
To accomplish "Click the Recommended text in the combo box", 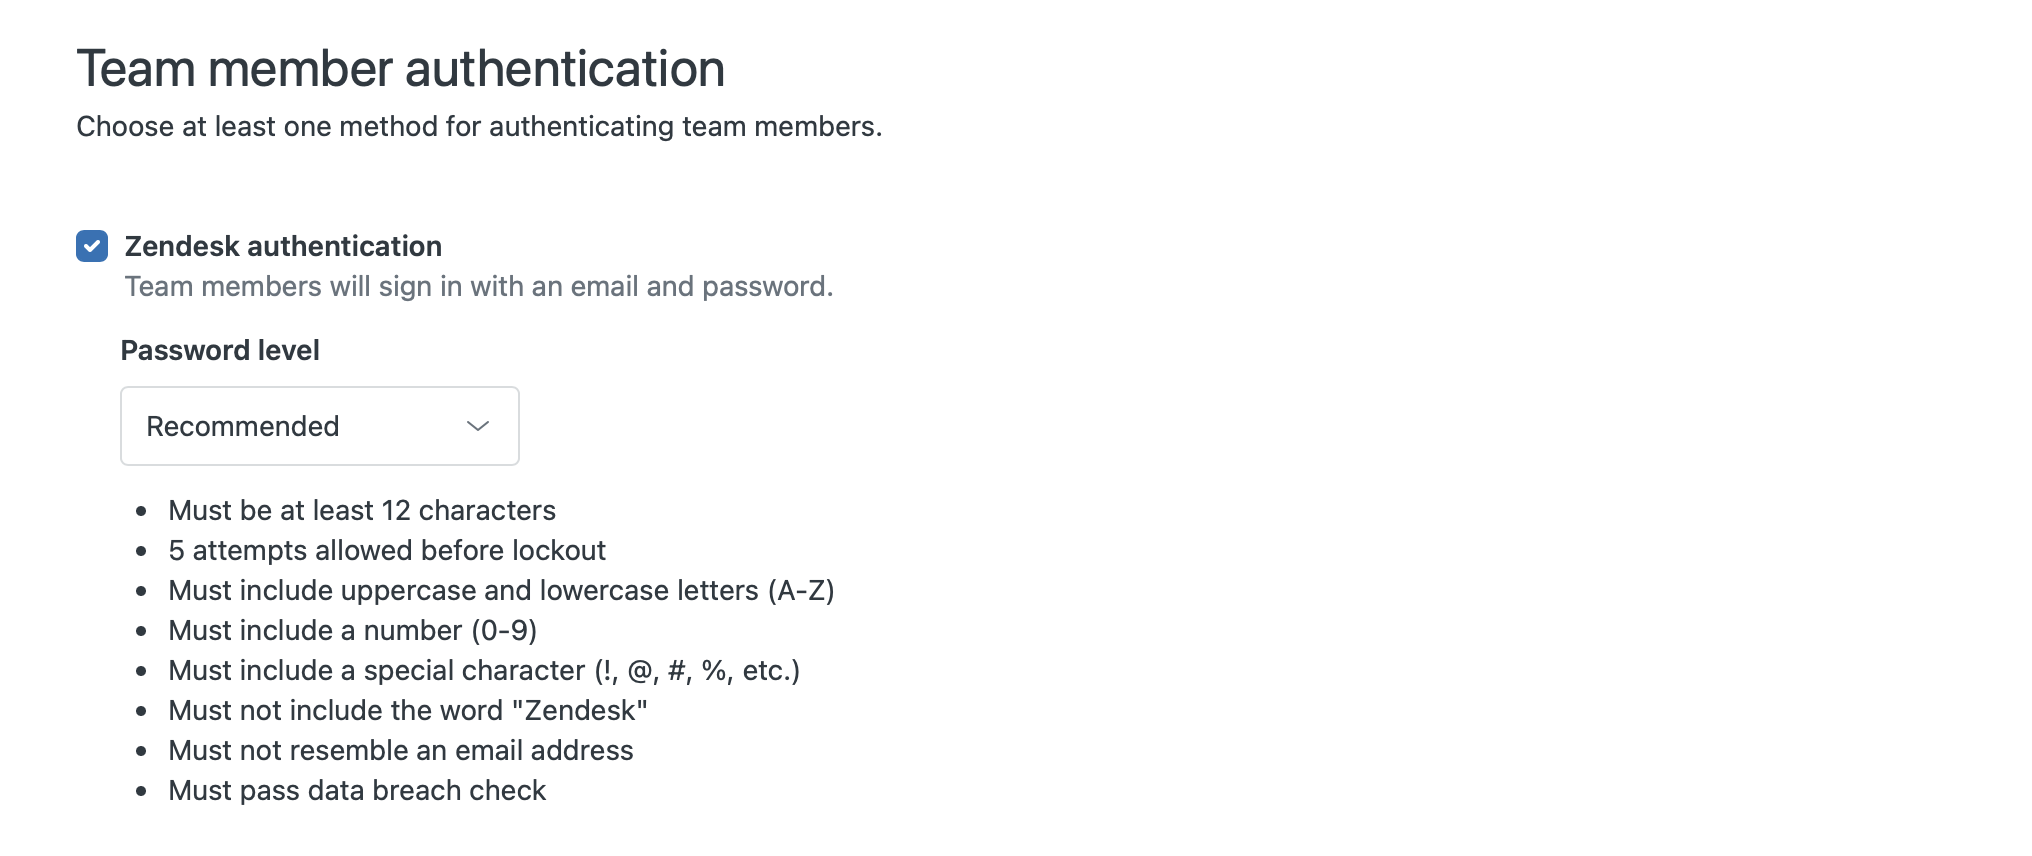I will pyautogui.click(x=243, y=426).
